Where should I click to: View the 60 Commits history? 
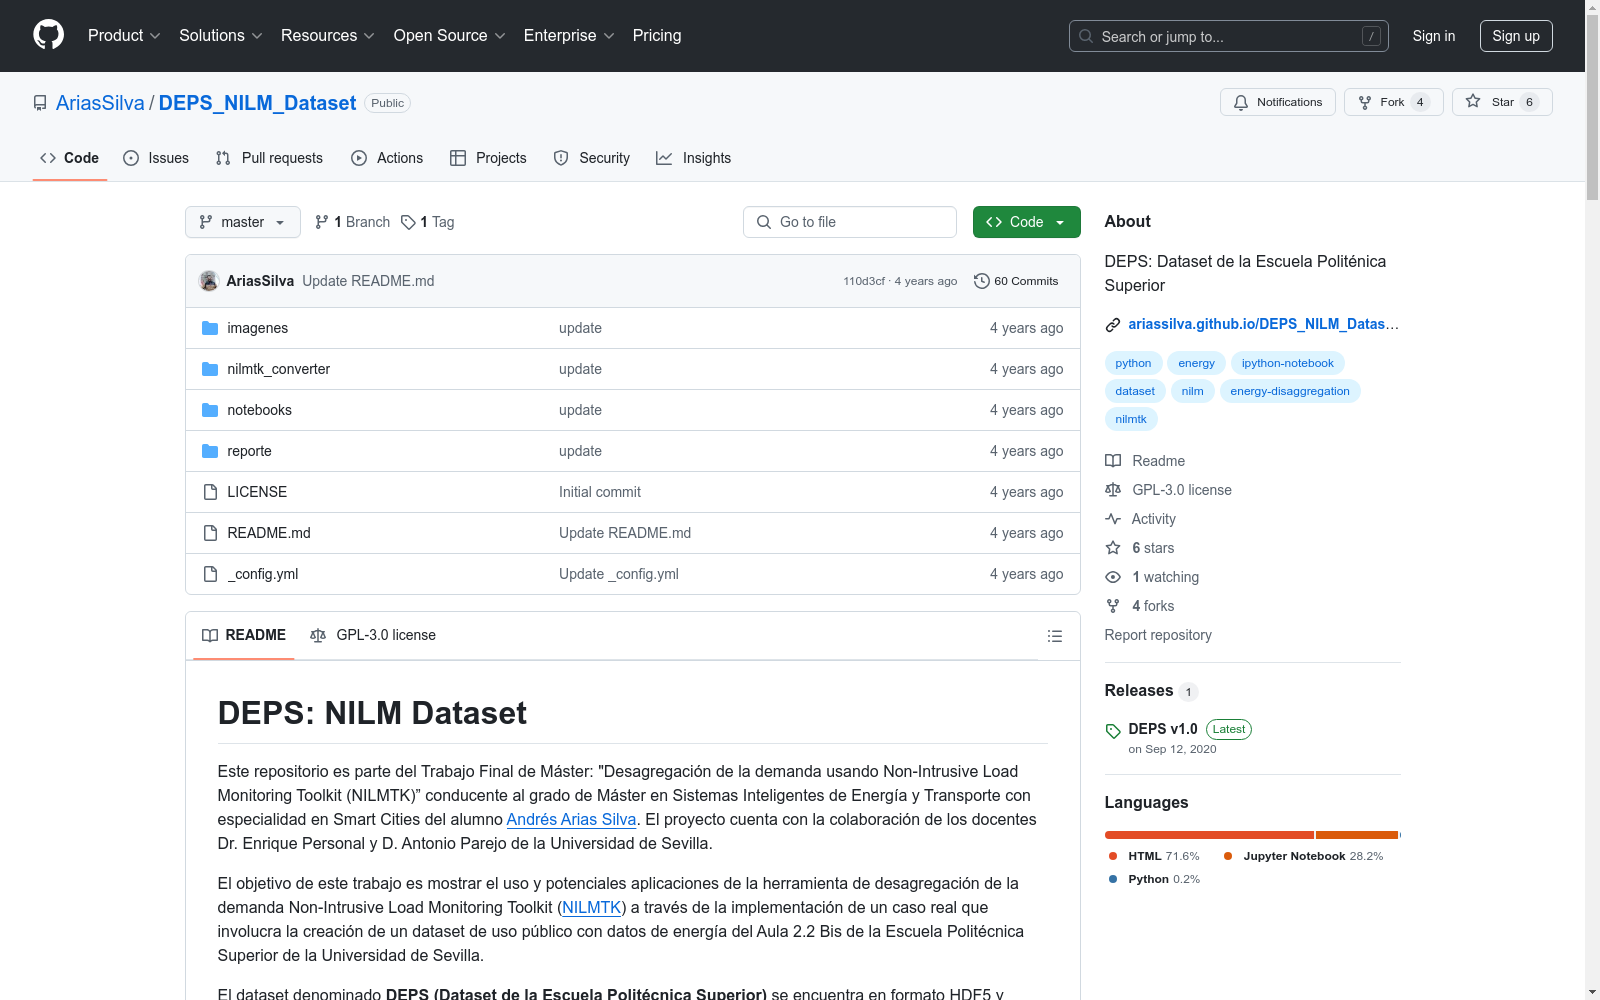(x=1016, y=281)
